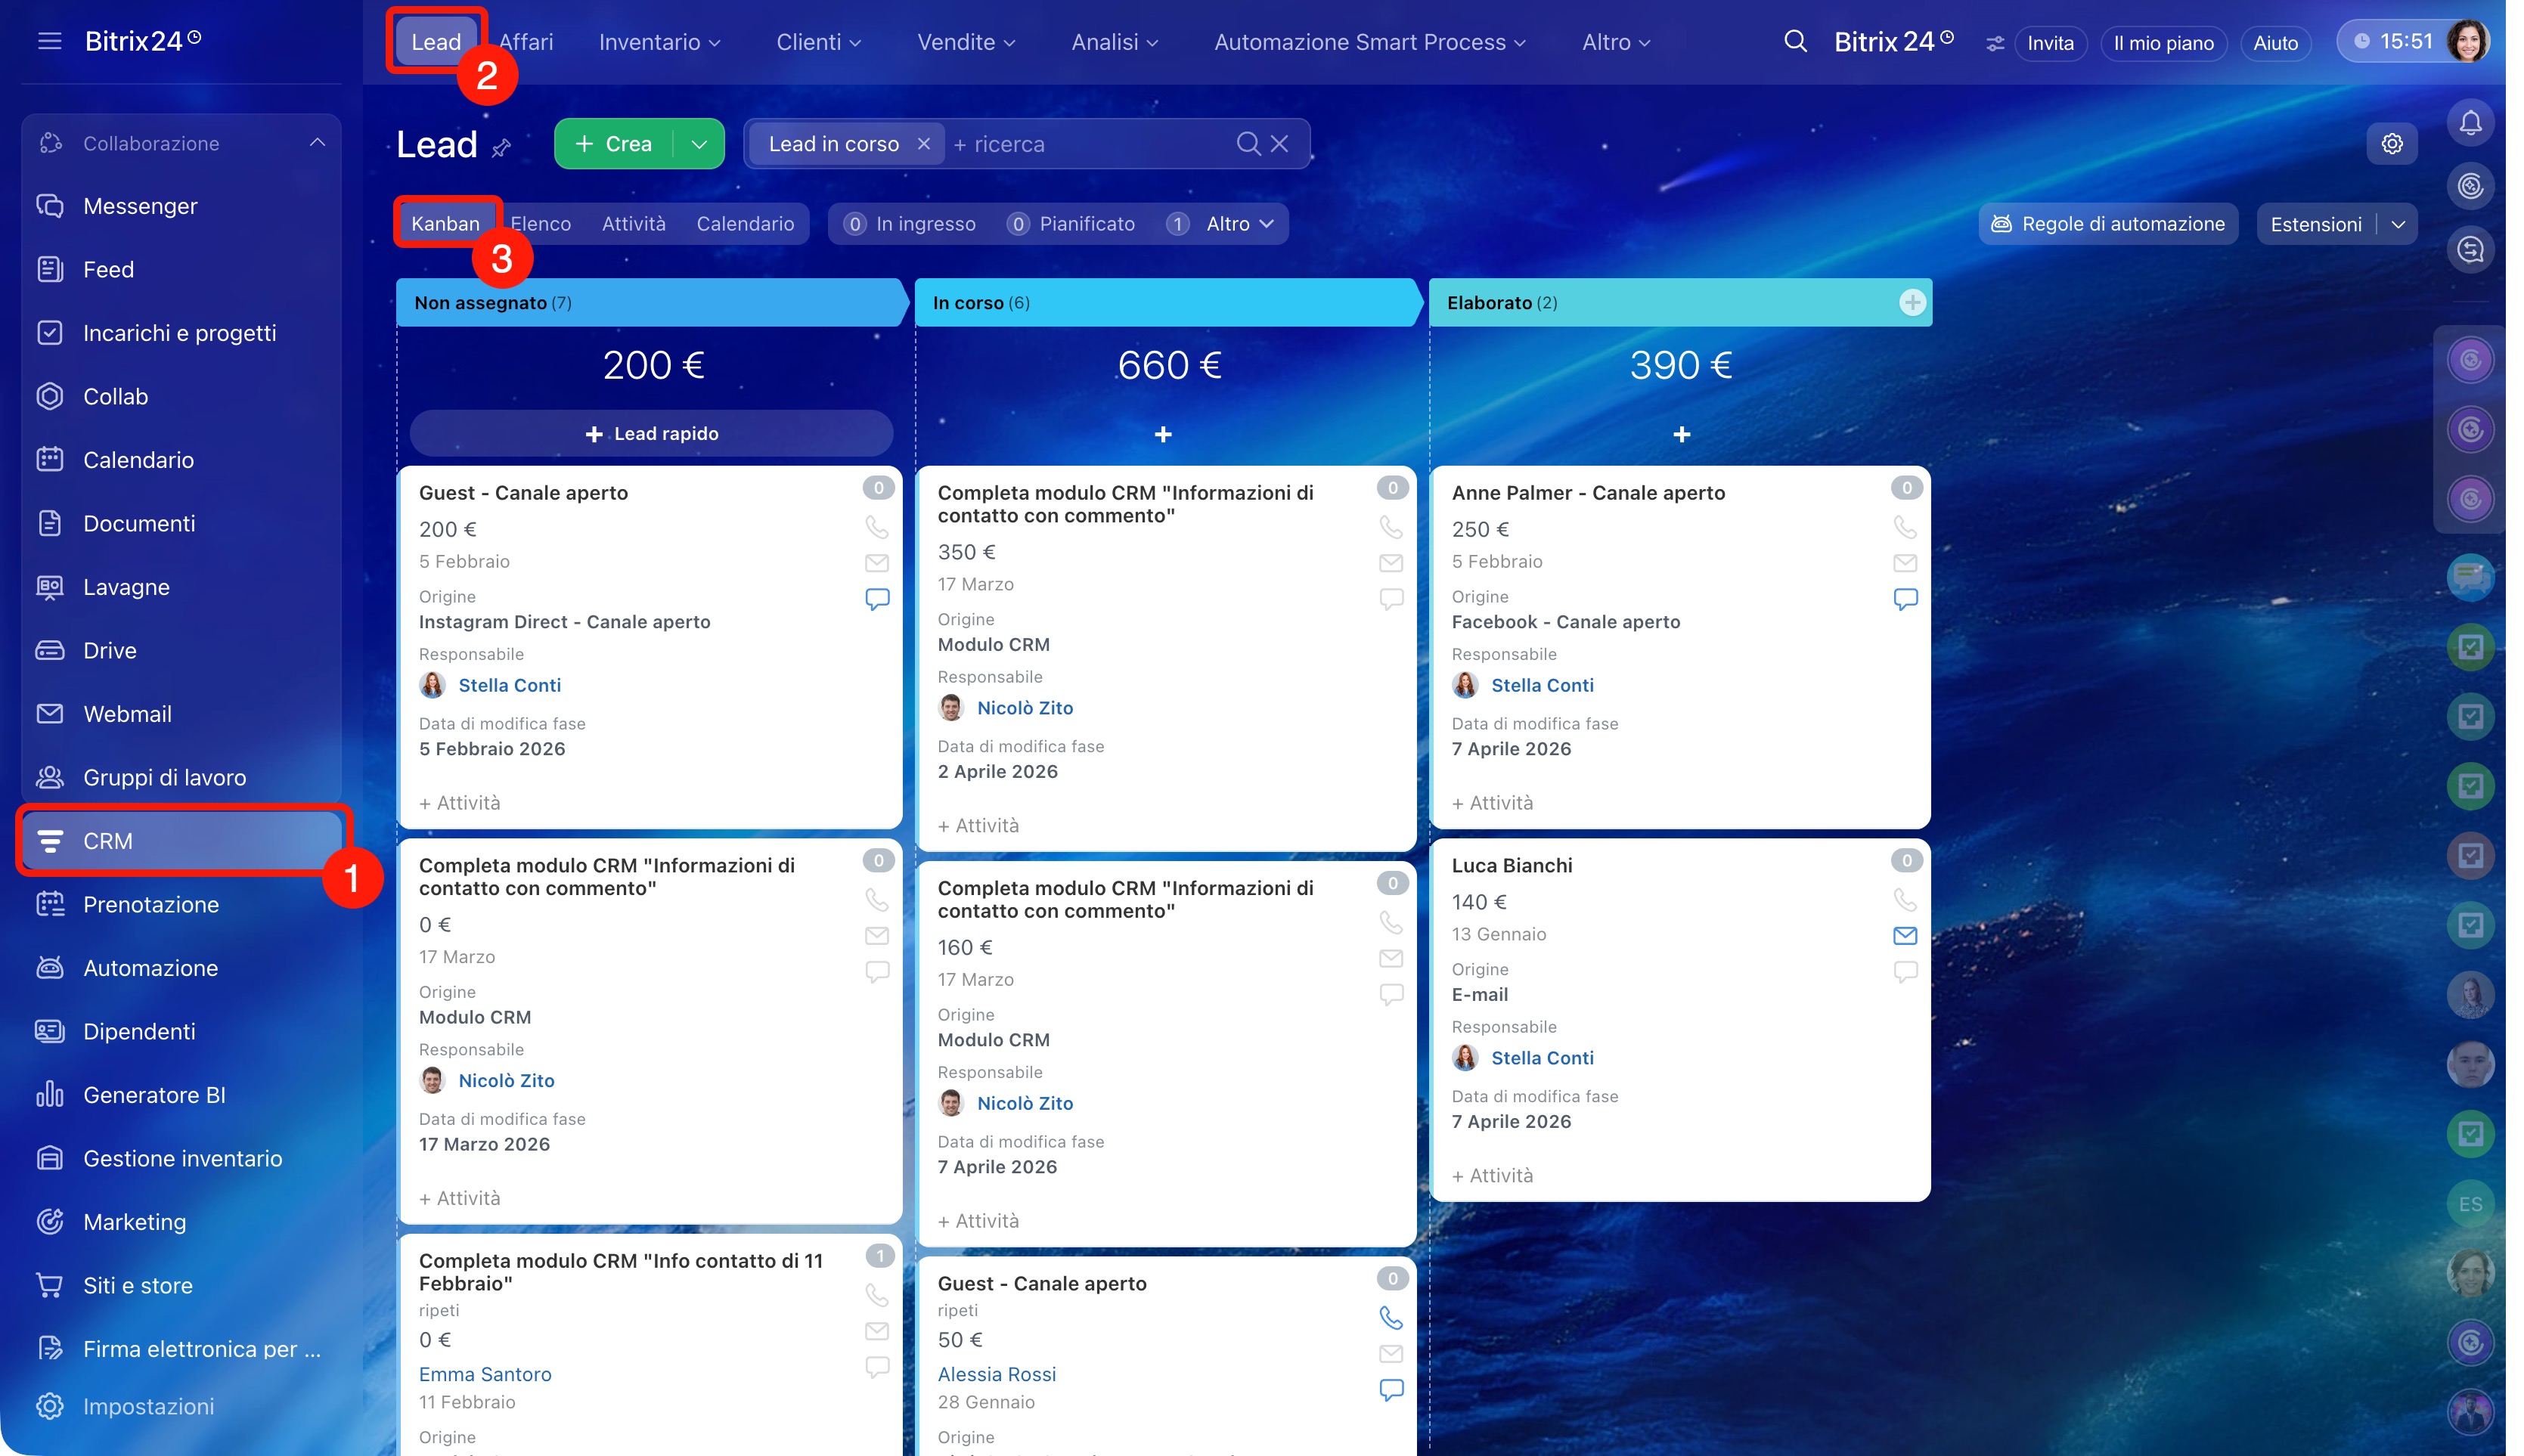2524x1456 pixels.
Task: Click phone icon on Guest 50 € card
Action: 1391,1318
